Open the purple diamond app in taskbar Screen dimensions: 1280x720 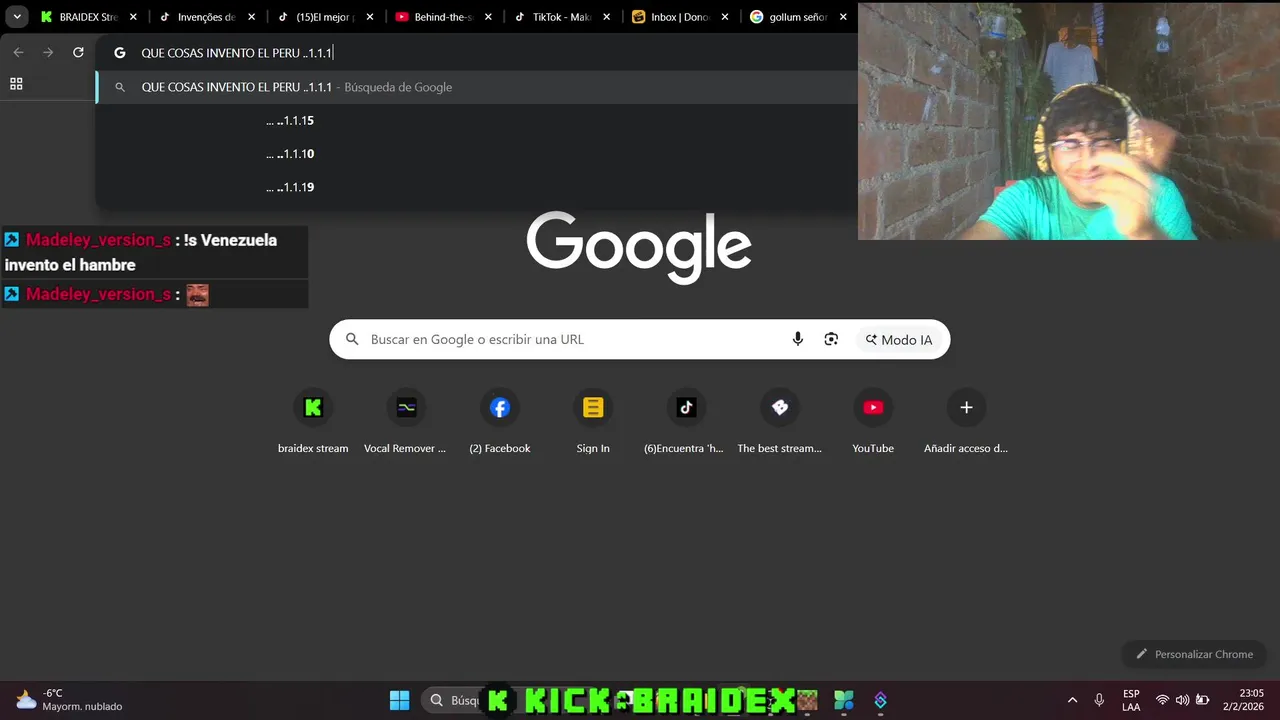tap(881, 700)
